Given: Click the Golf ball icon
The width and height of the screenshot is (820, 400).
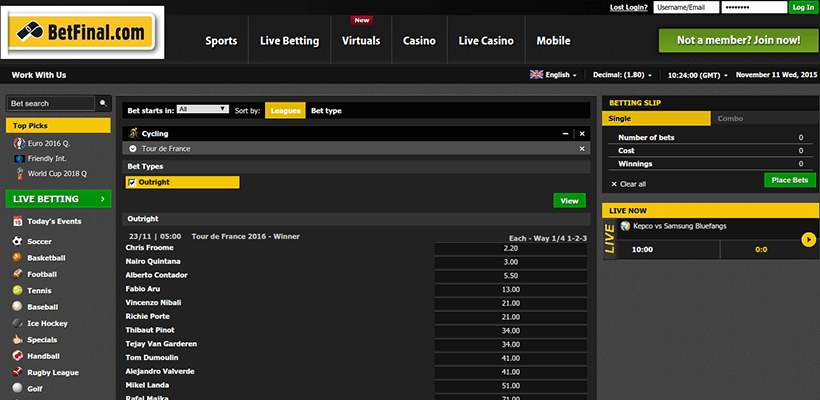Looking at the screenshot, I should click(18, 388).
